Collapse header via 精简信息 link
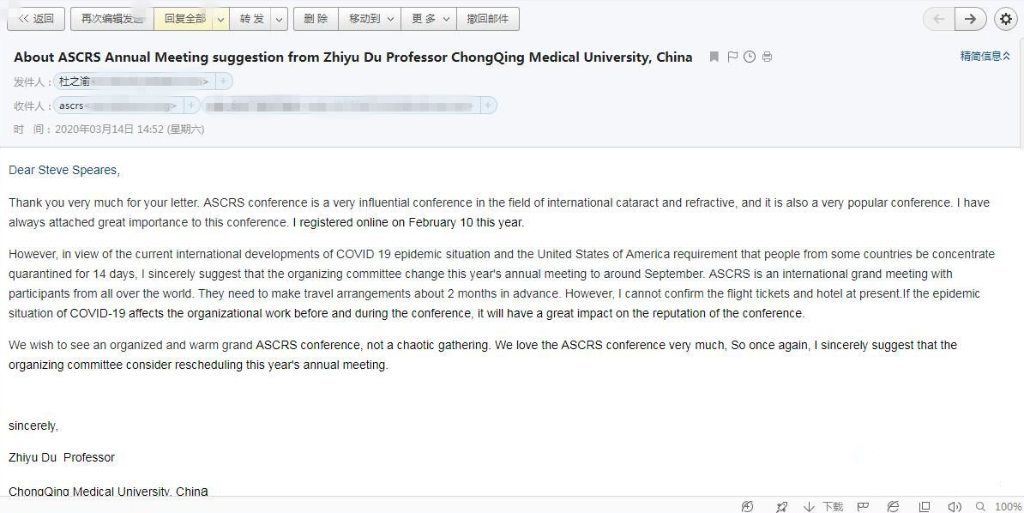This screenshot has height=513, width=1024. click(985, 57)
